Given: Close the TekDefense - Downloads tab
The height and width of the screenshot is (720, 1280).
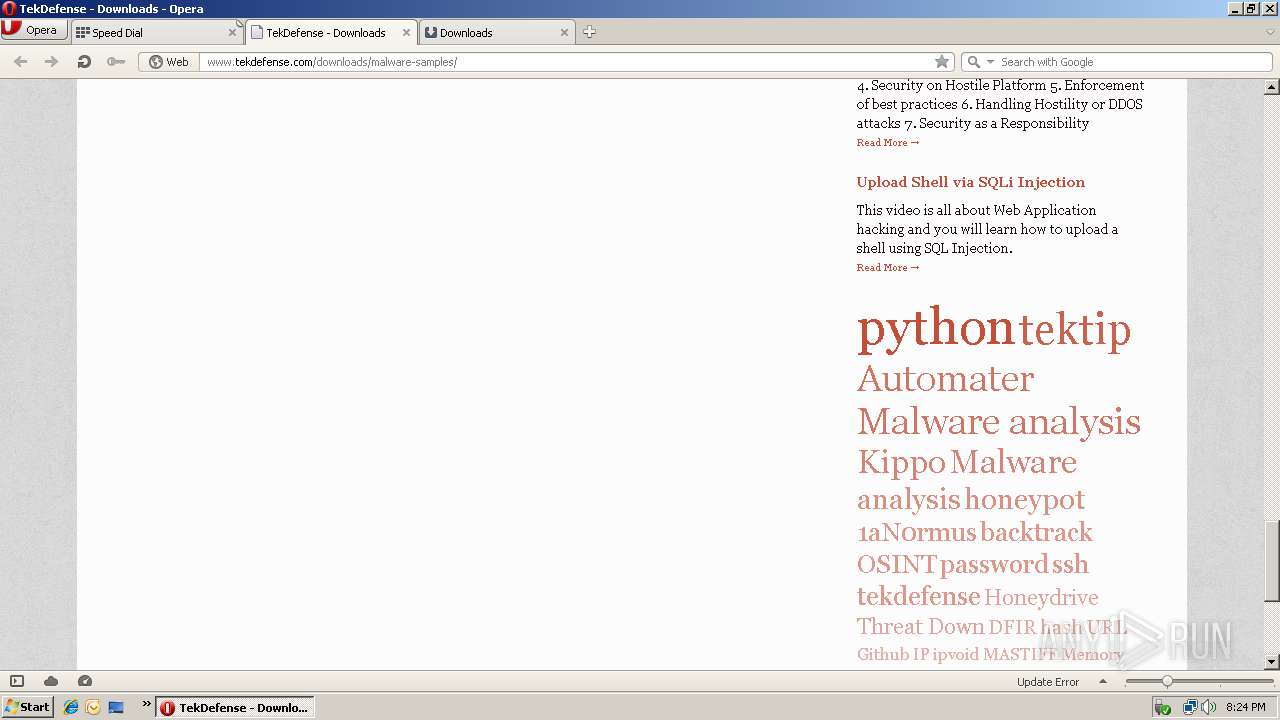Looking at the screenshot, I should click(x=406, y=32).
